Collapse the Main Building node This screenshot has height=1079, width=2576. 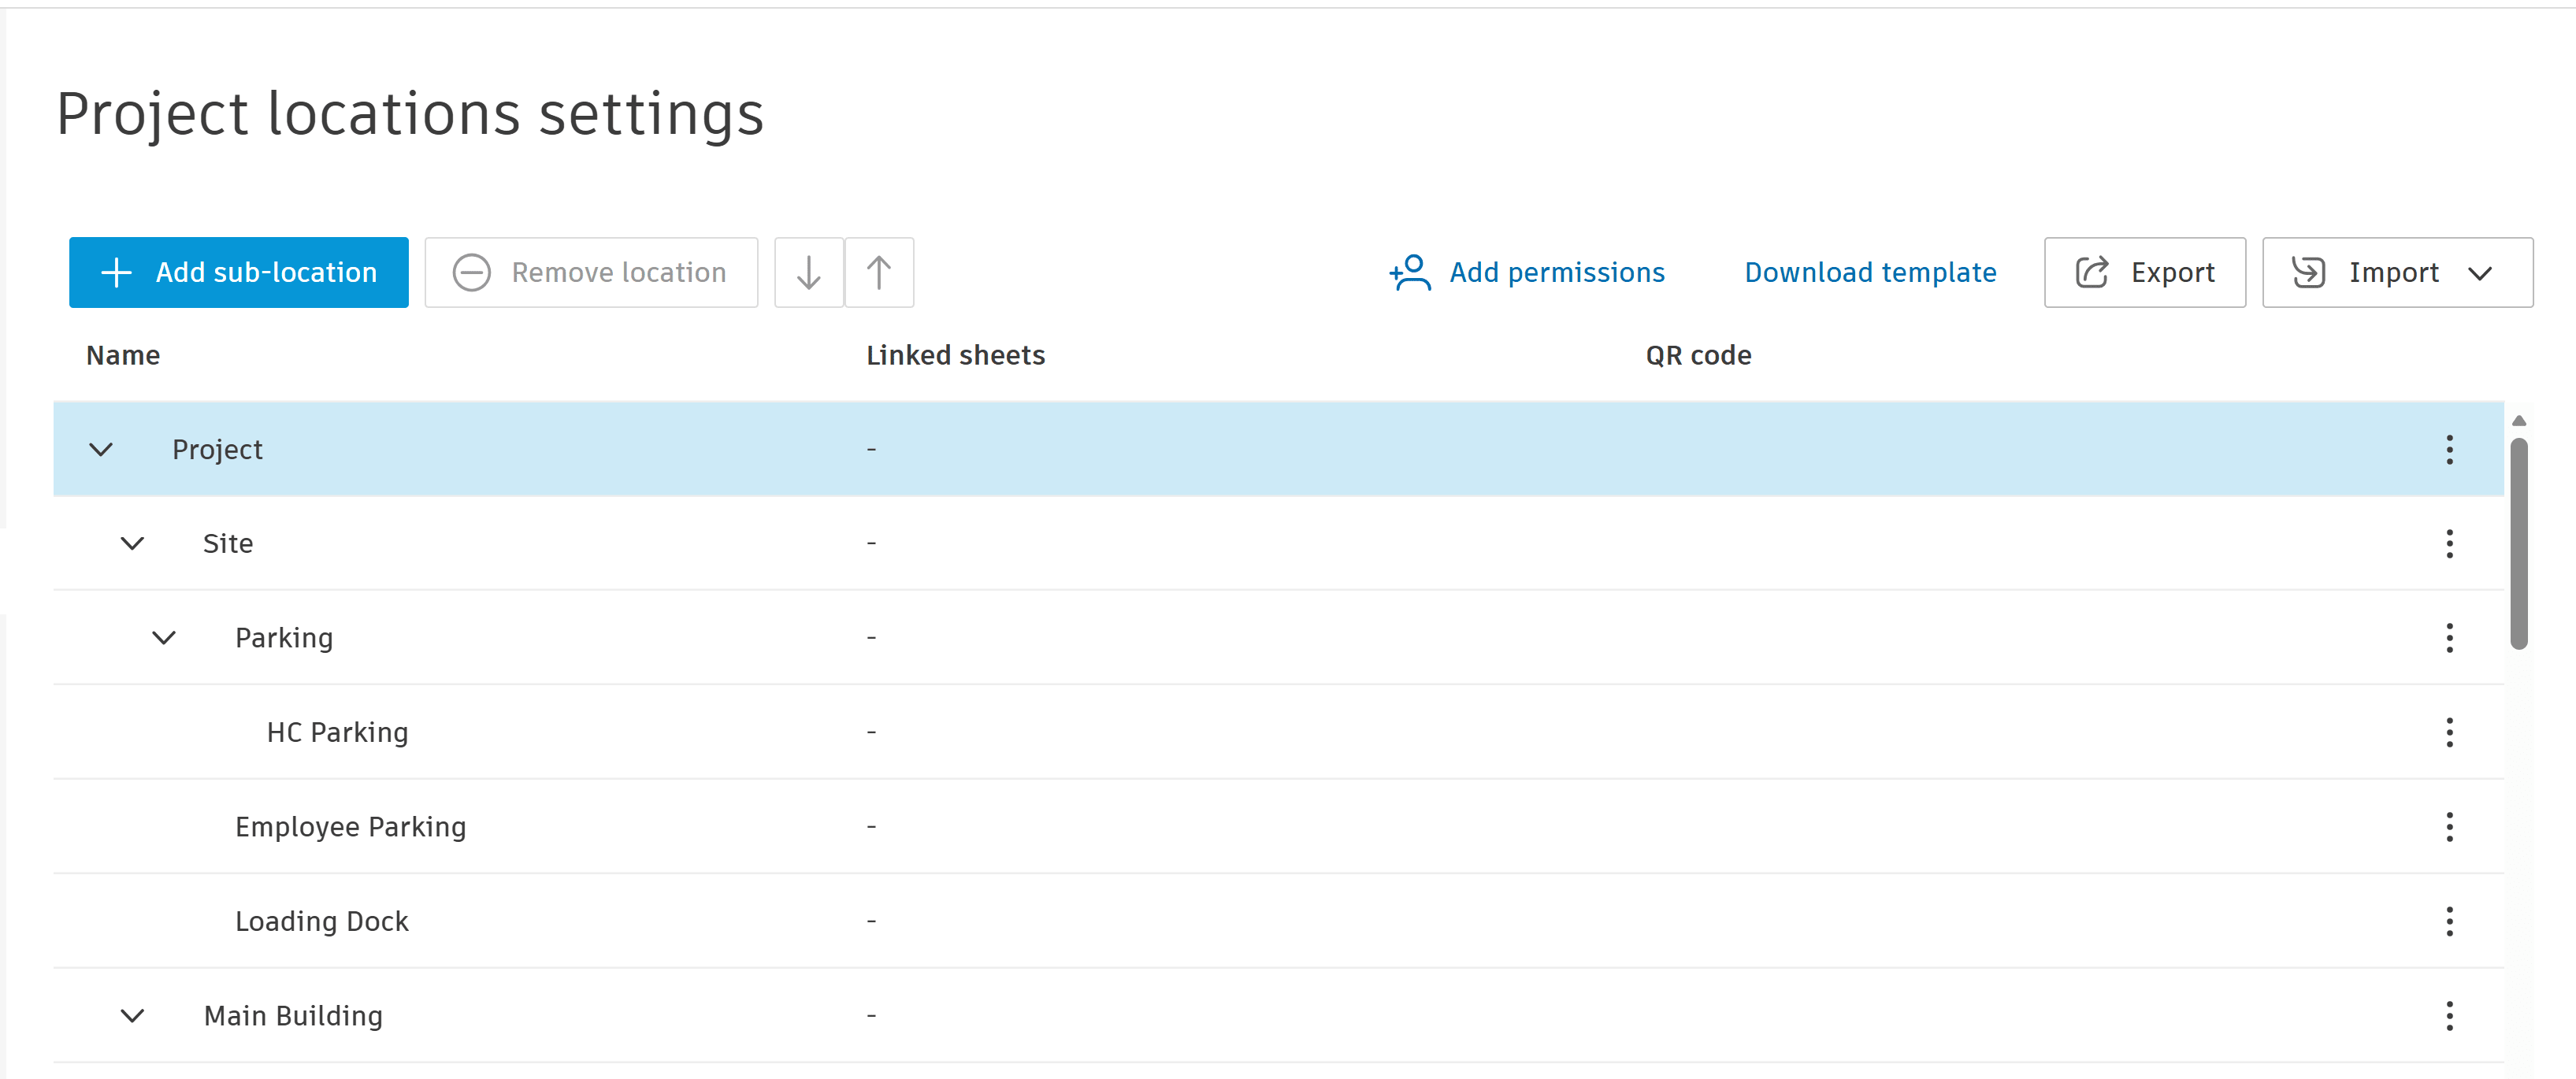[132, 1016]
